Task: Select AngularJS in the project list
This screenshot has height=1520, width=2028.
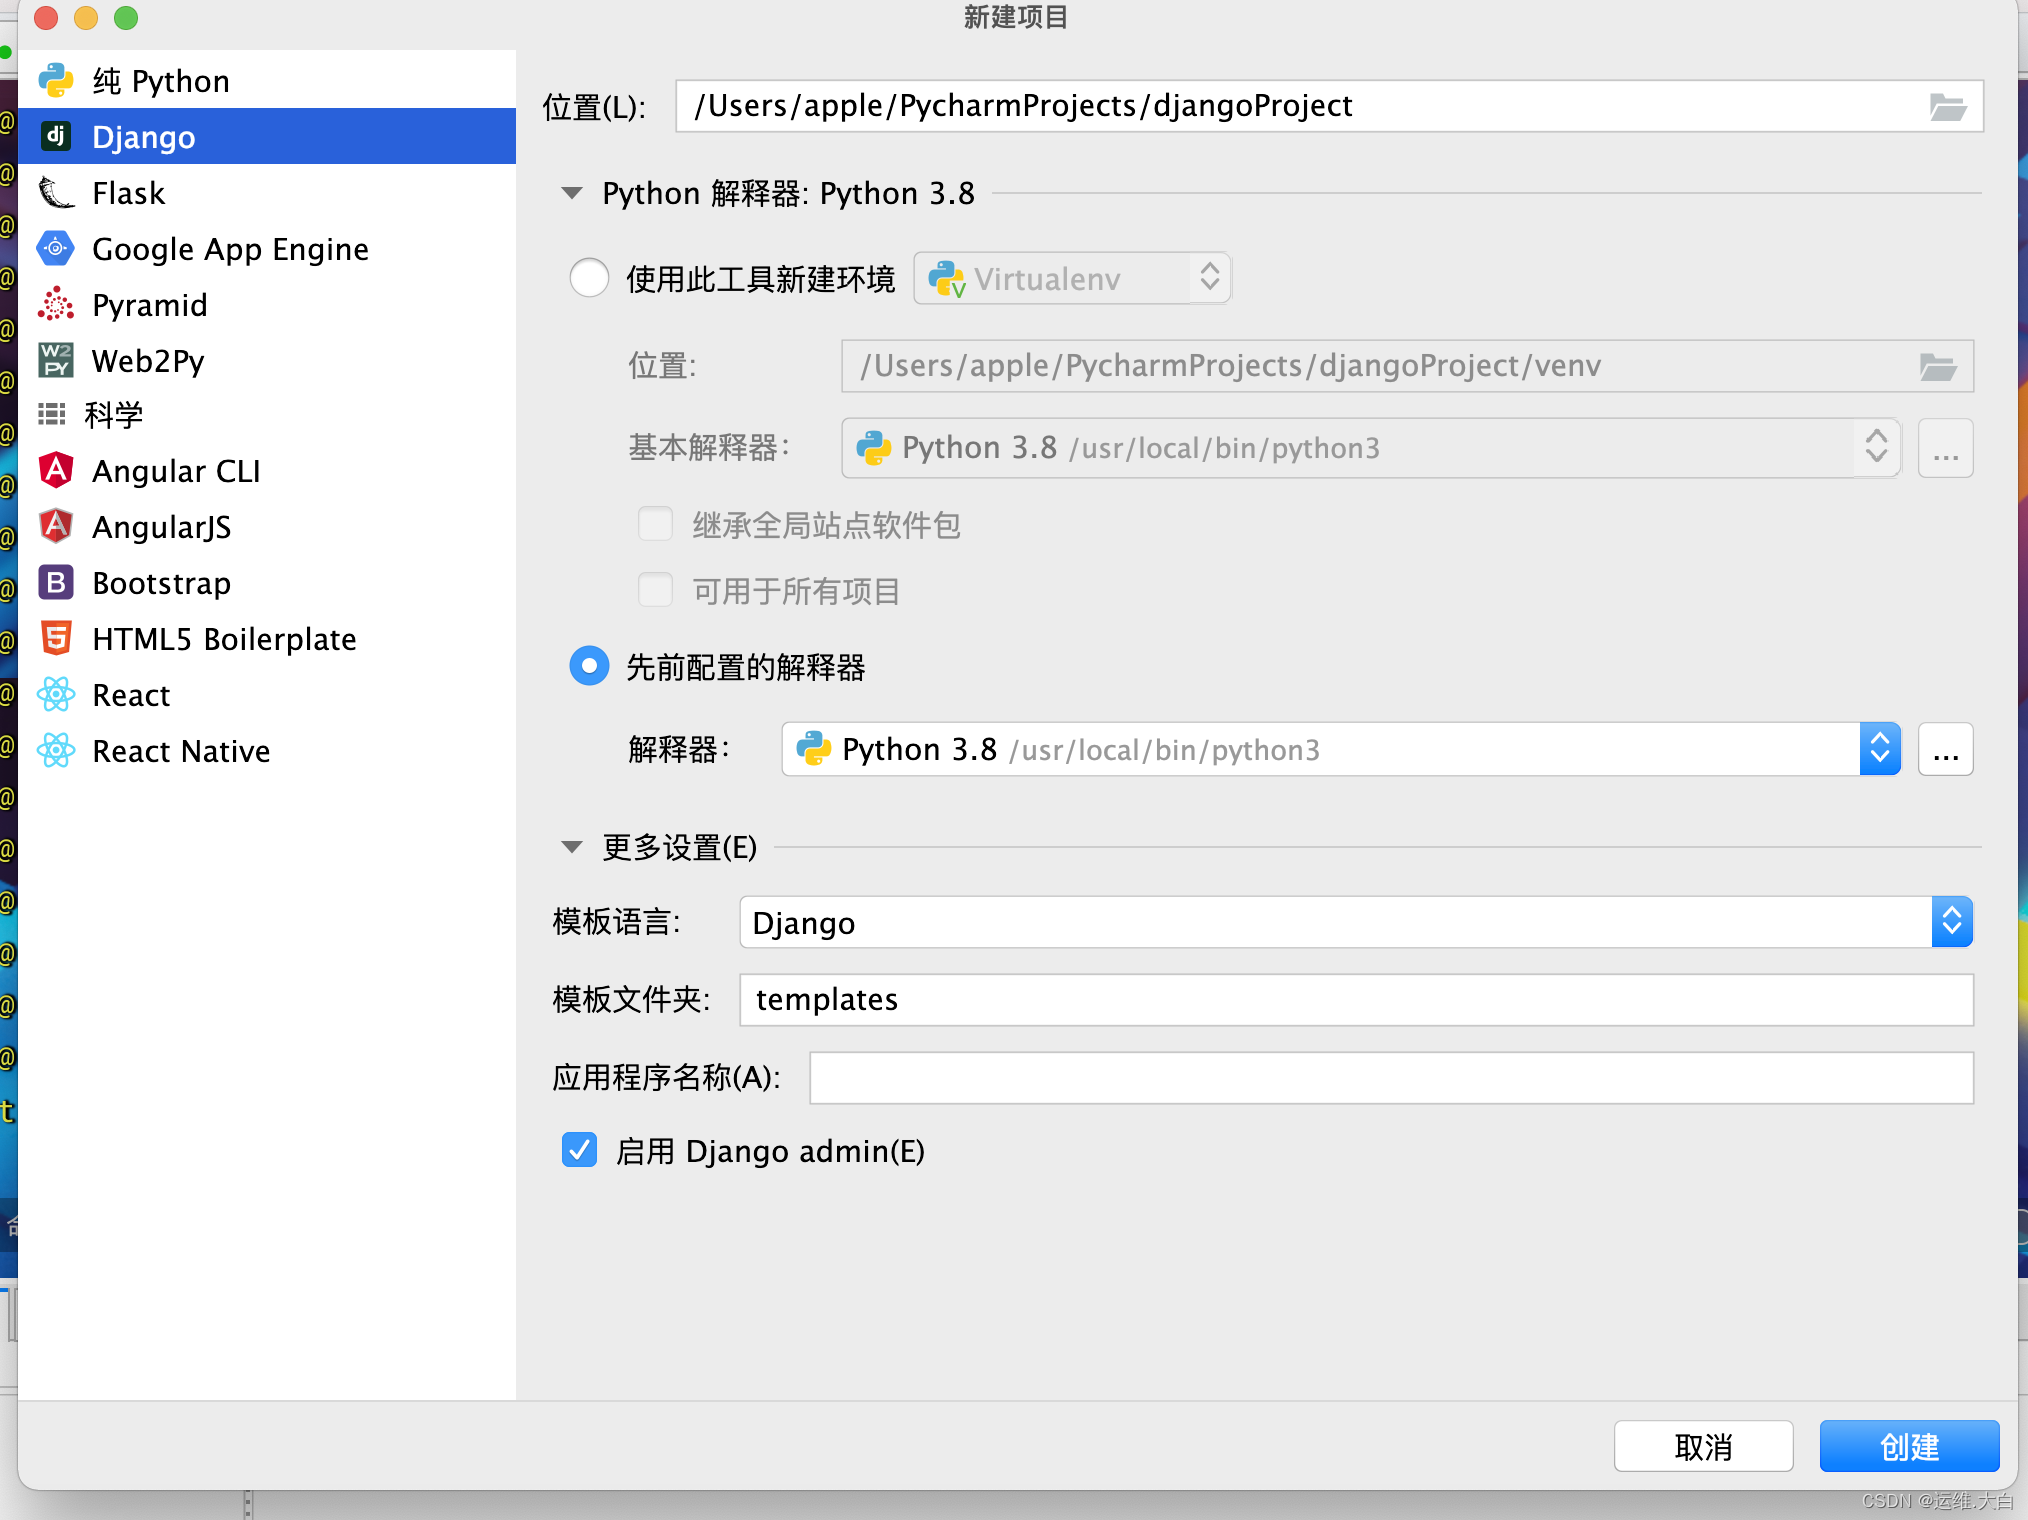Action: pyautogui.click(x=161, y=526)
